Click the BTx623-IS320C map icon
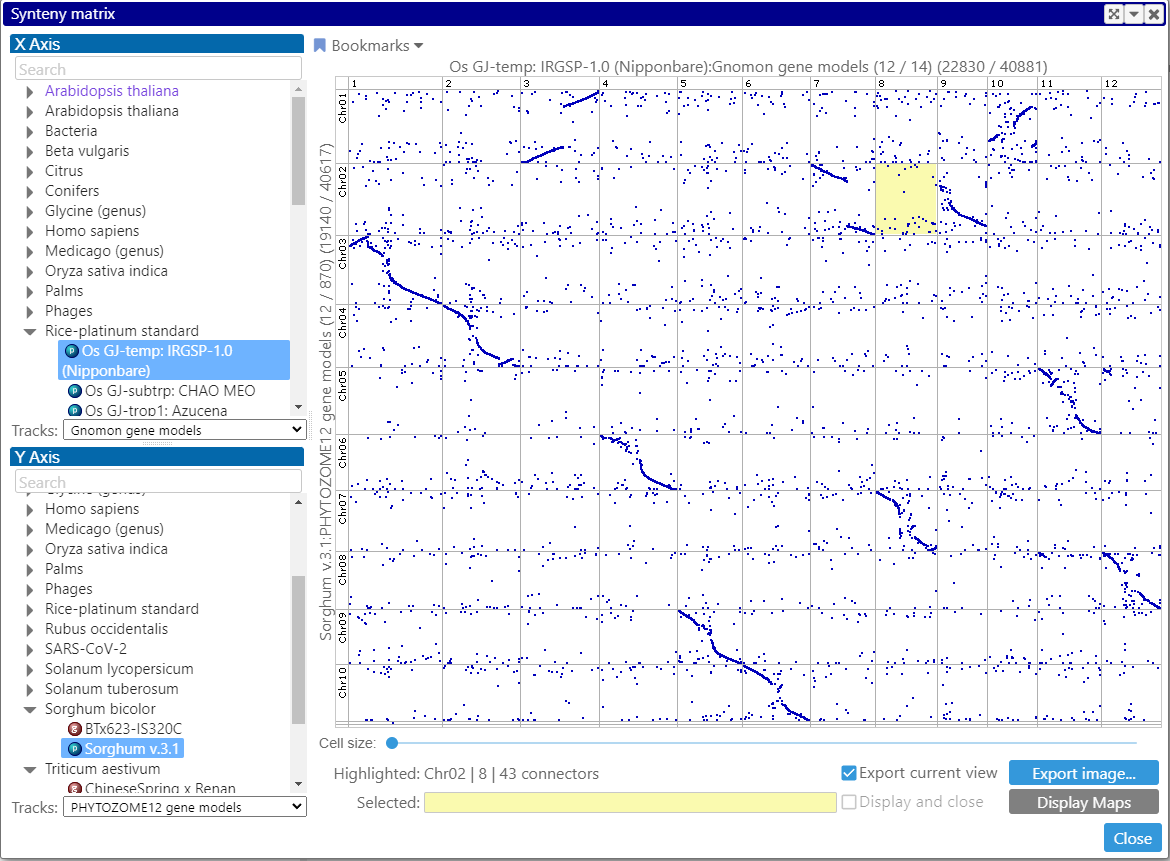This screenshot has height=861, width=1170. pos(75,729)
